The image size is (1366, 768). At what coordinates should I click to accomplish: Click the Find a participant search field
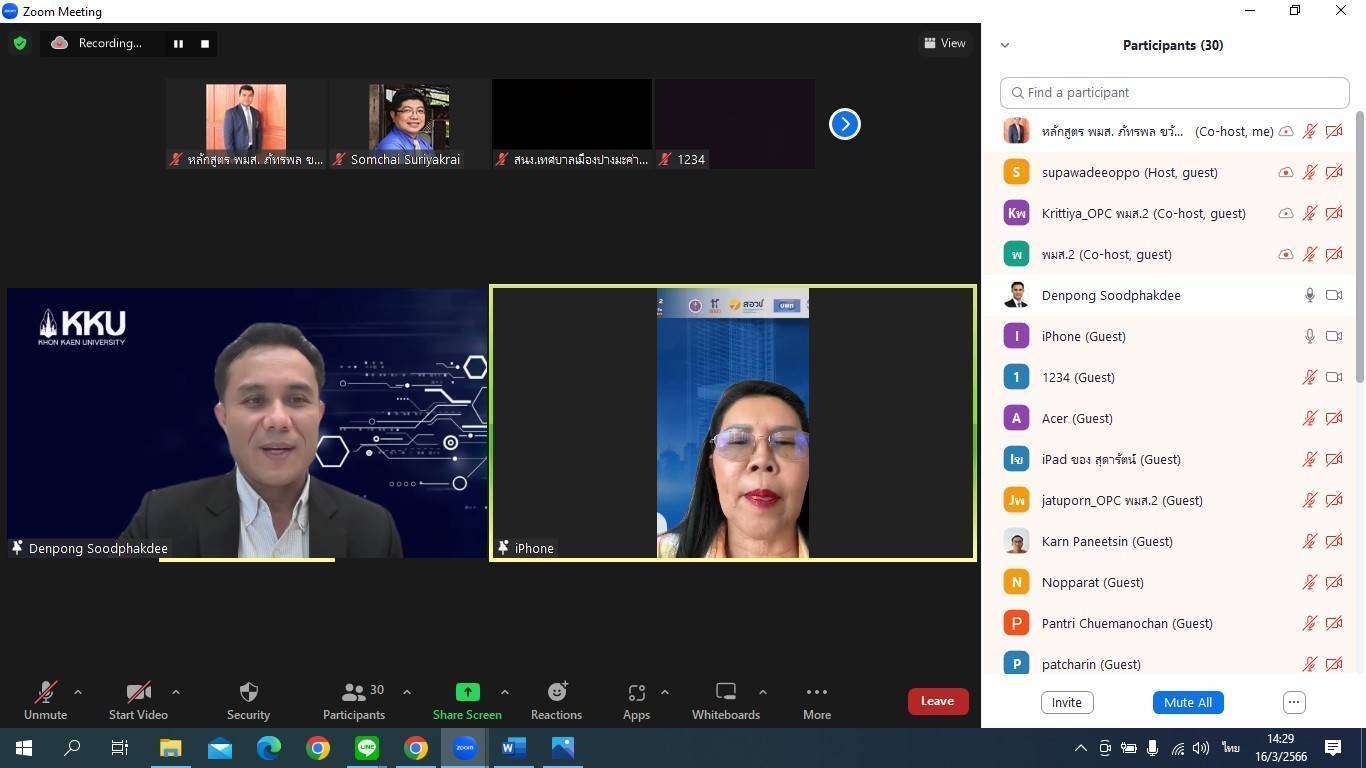pyautogui.click(x=1175, y=92)
